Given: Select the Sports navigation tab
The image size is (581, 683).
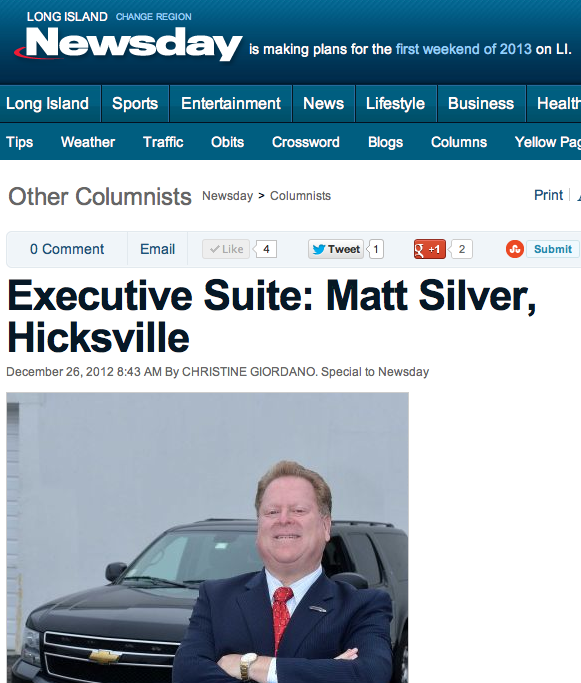Looking at the screenshot, I should click(x=135, y=104).
